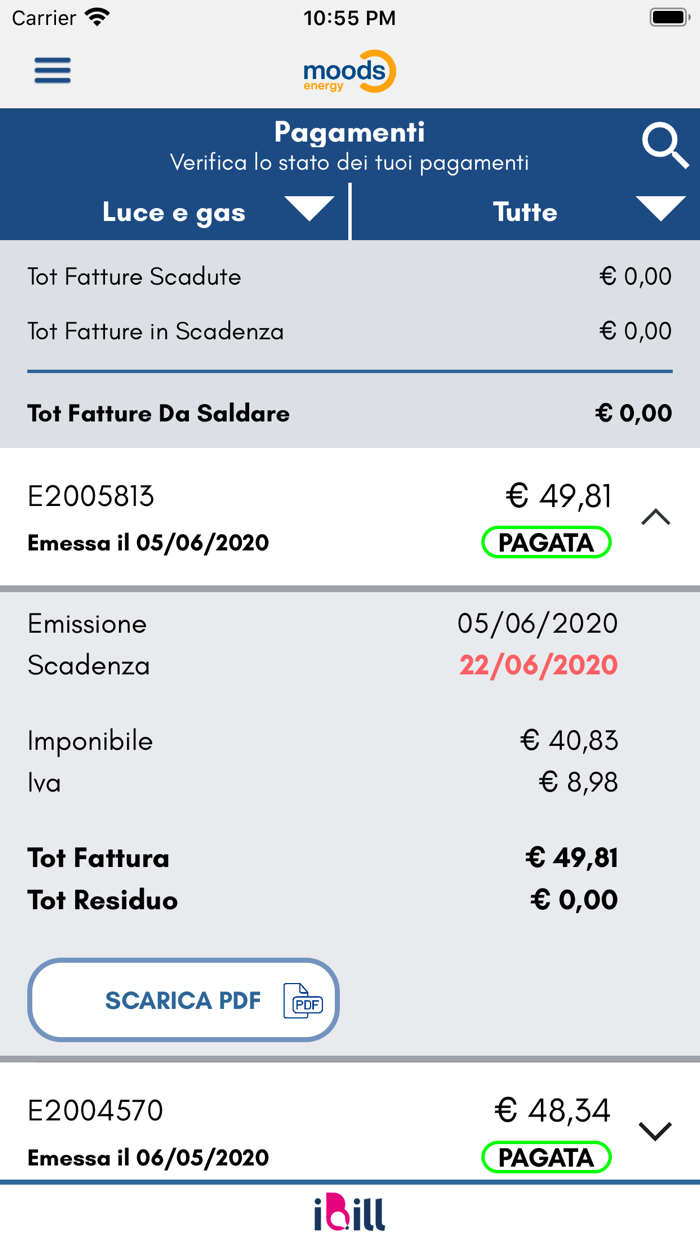
Task: Tap the Moods Energy logo
Action: (349, 72)
